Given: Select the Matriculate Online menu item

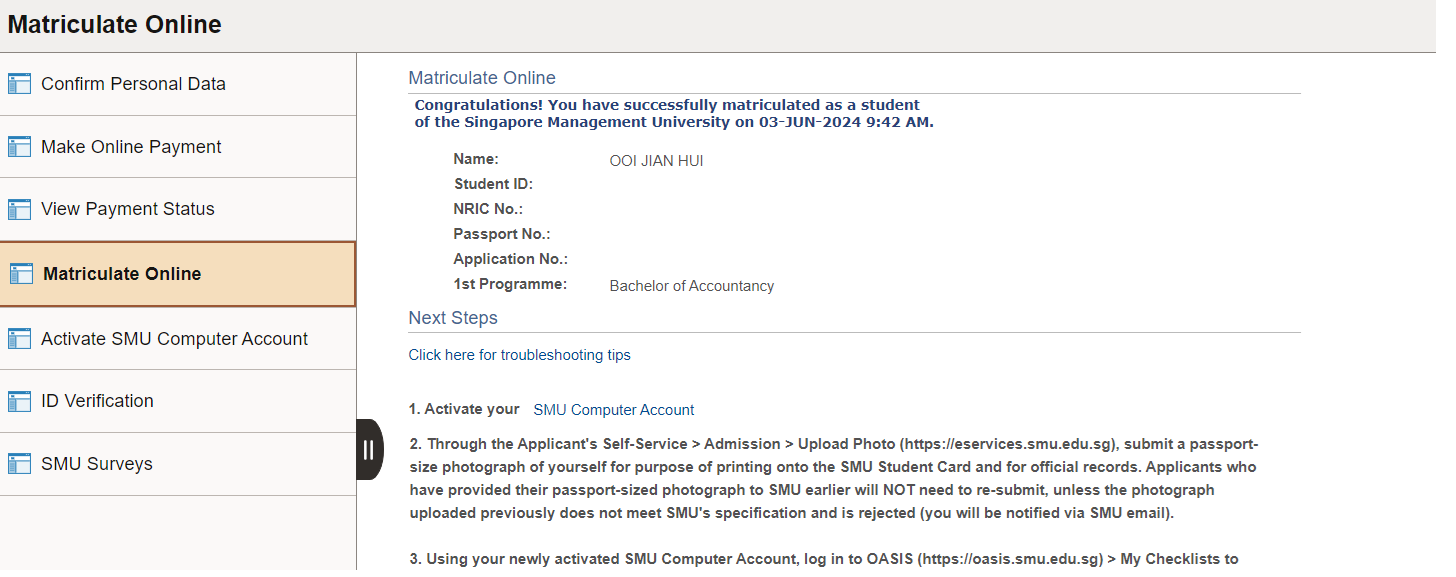Looking at the screenshot, I should [178, 274].
